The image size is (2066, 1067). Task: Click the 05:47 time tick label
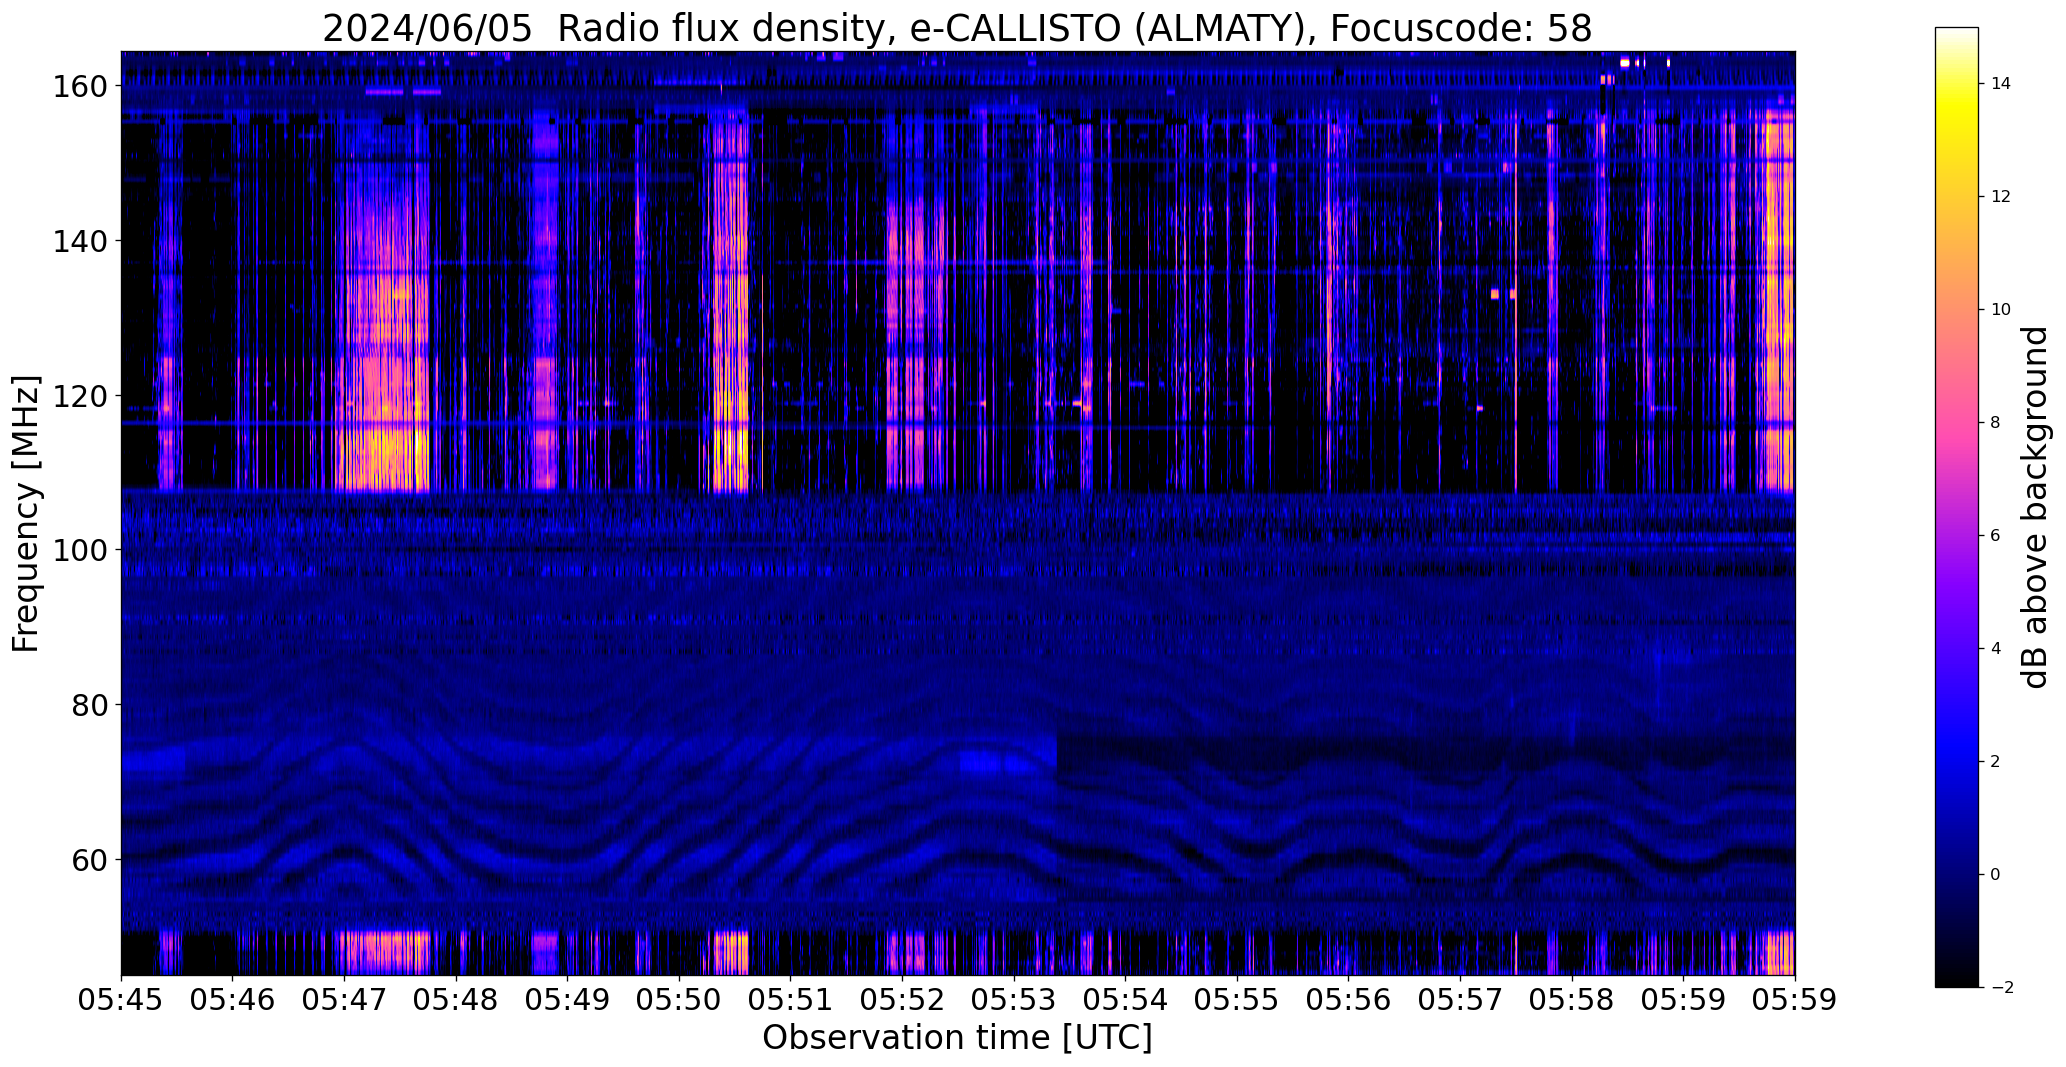point(344,1001)
